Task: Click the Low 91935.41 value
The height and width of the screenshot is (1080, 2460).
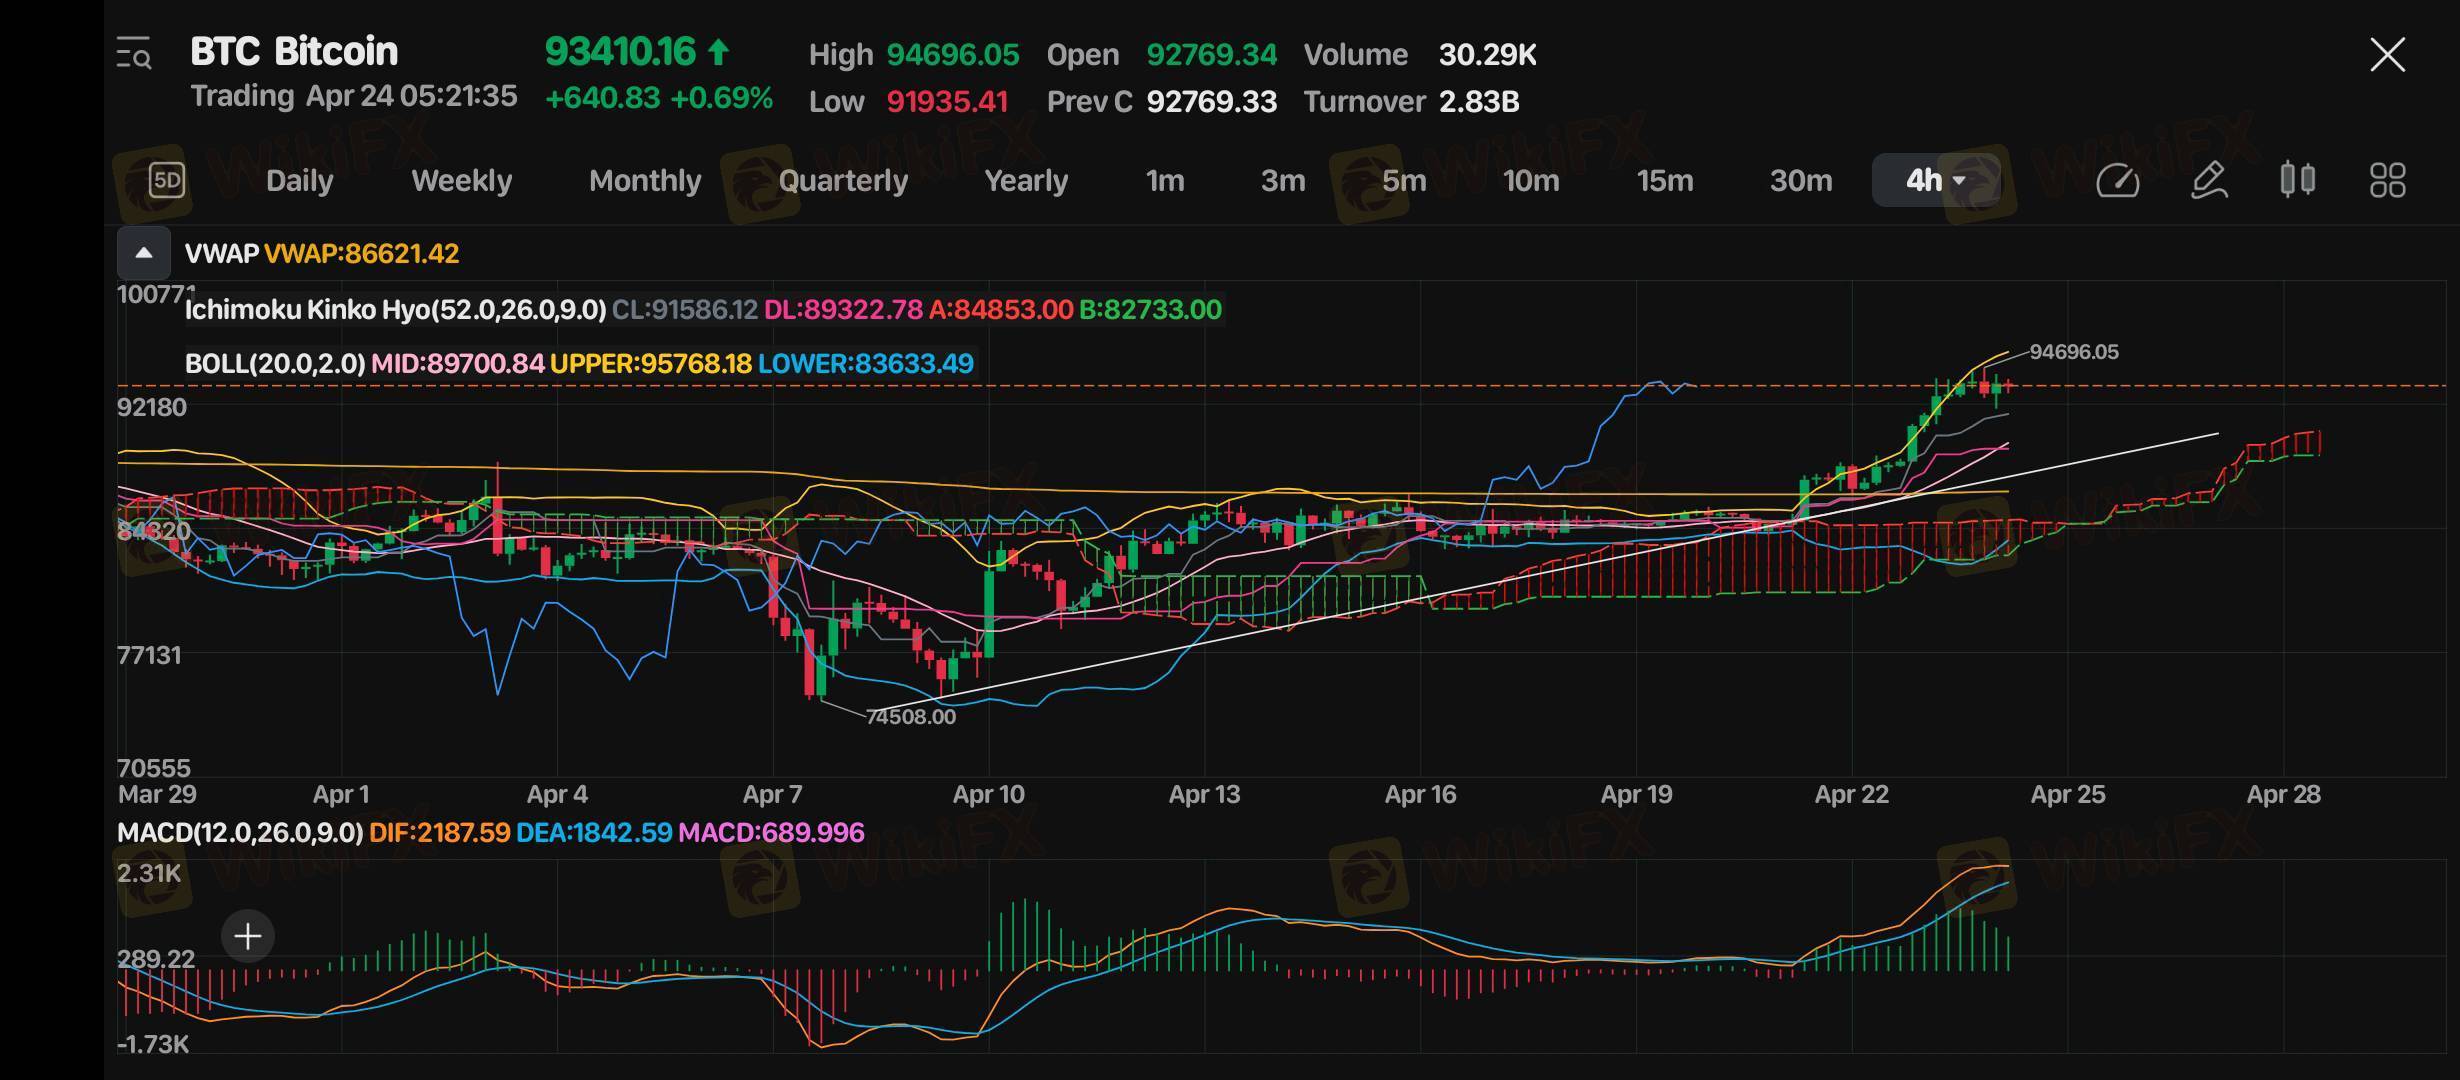Action: 947,102
